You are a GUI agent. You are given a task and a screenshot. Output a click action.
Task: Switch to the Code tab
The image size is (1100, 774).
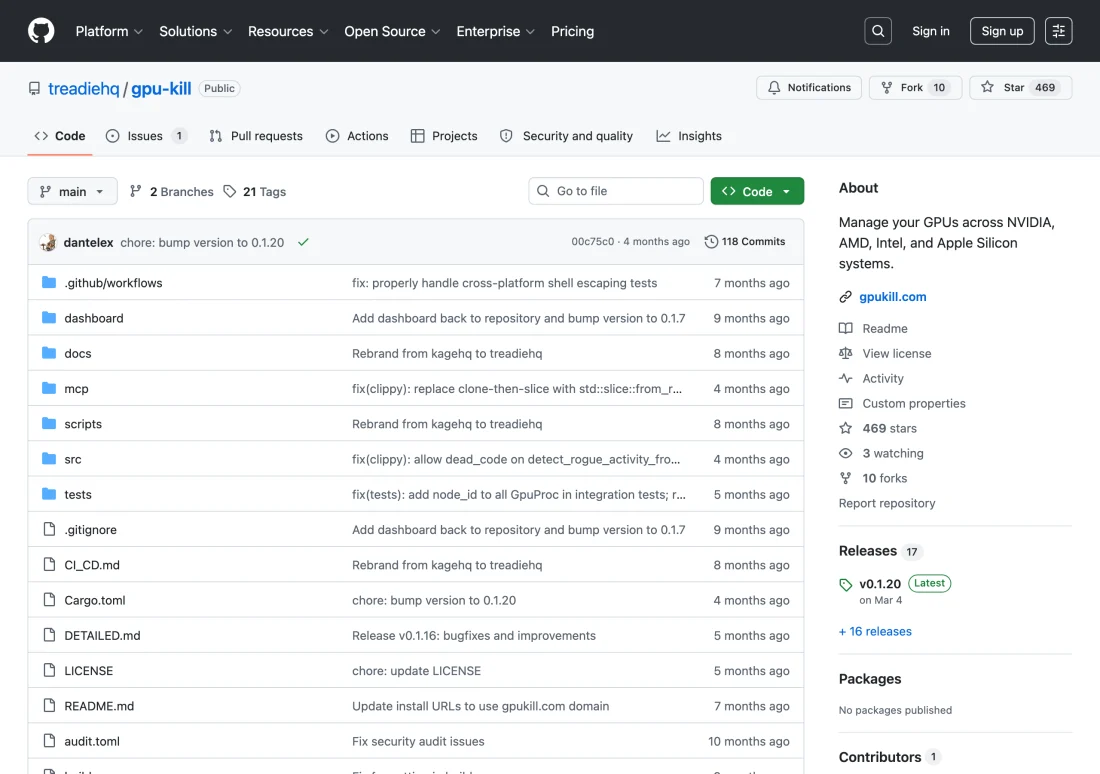(x=60, y=136)
